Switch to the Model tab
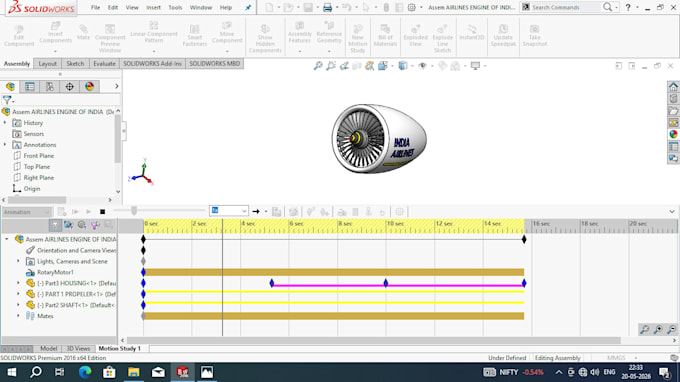Screen dimensions: 680x382 click(x=49, y=349)
